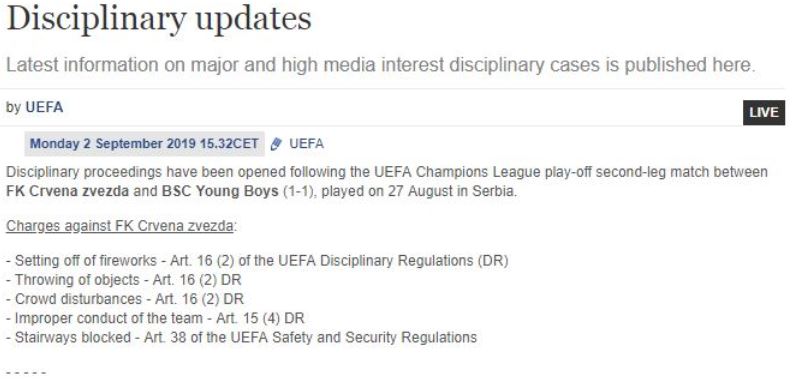Click 'UEFA Disciplinary Regulations (DR)' text

click(392, 261)
